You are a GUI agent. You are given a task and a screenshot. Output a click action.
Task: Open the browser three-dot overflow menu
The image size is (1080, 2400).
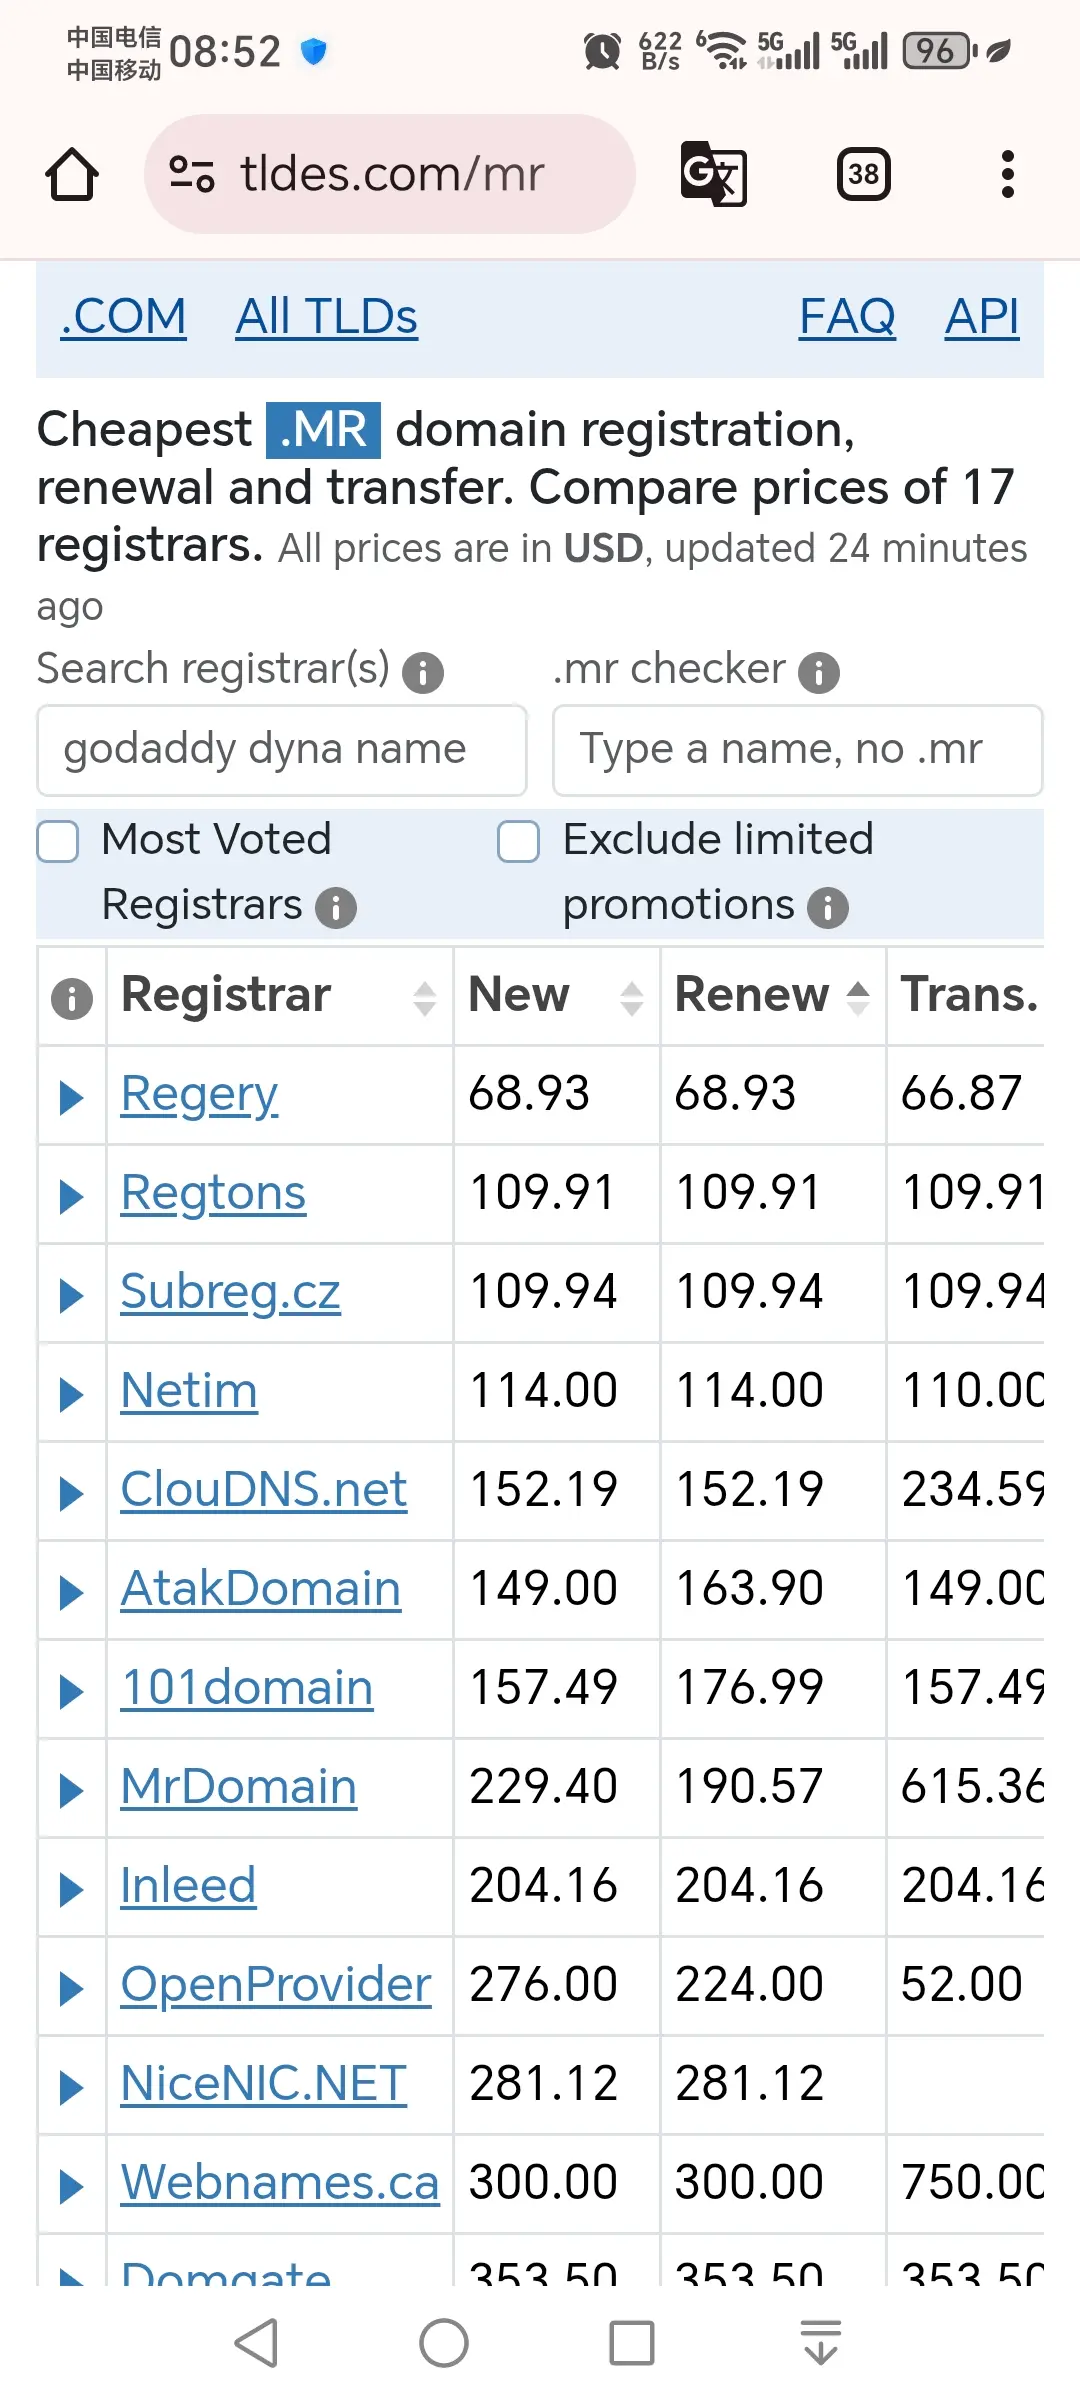click(1008, 175)
